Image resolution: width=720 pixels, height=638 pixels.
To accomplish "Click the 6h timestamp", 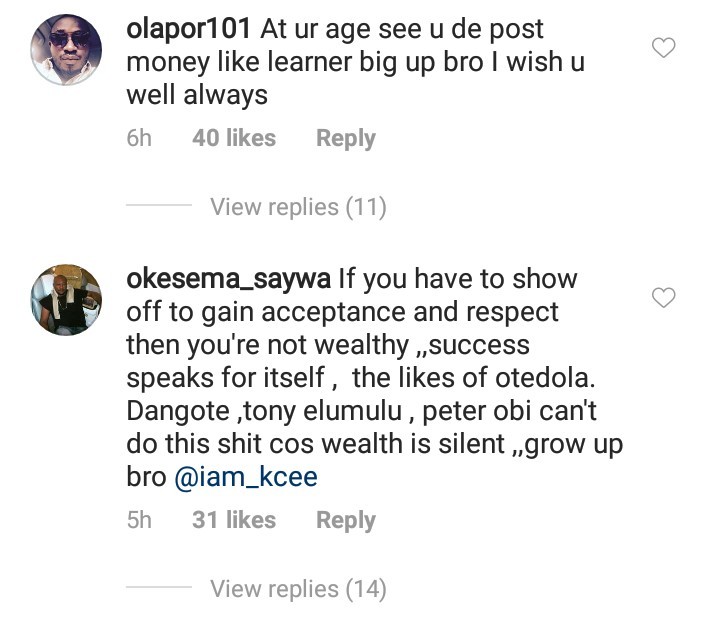I will point(139,139).
